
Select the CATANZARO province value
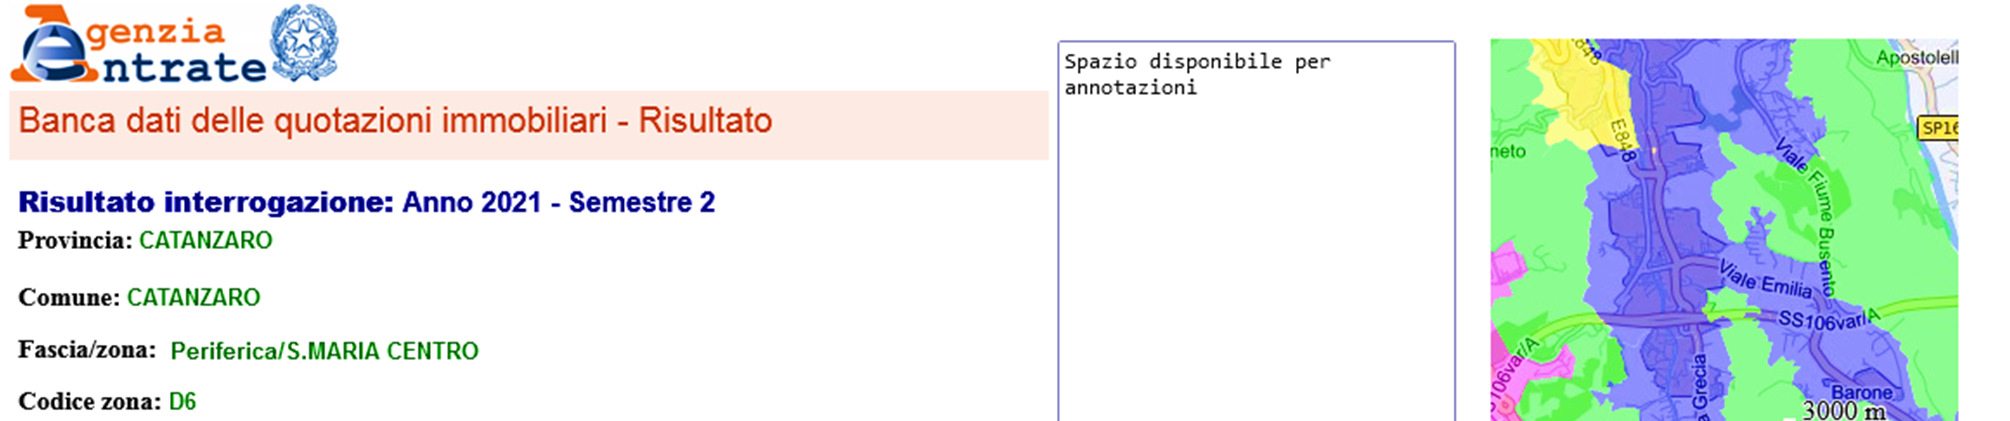(205, 241)
